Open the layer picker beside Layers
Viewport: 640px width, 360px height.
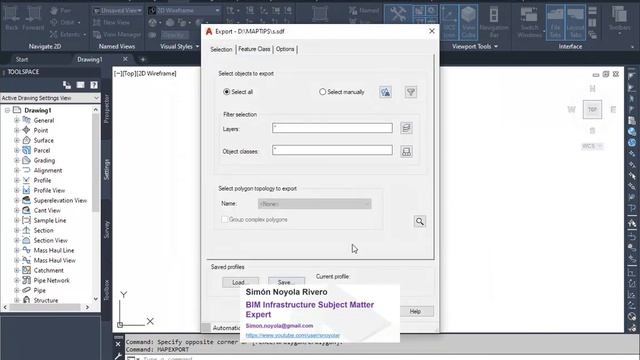click(406, 128)
